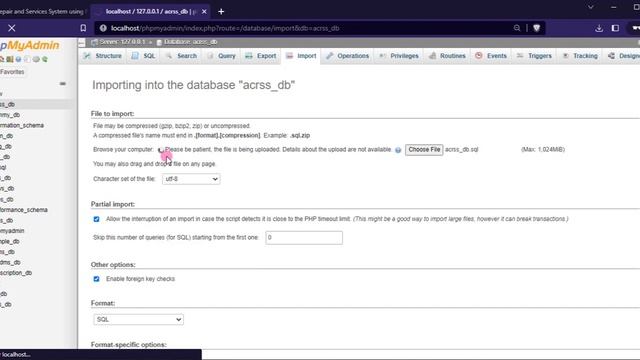Open the Brave Shields lion icon
Viewport: 640px width, 360px height.
[x=537, y=28]
